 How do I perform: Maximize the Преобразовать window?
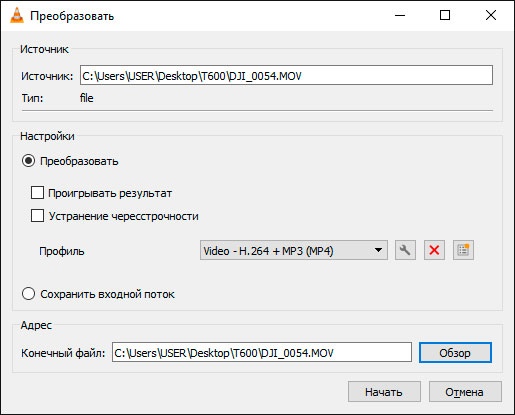click(x=445, y=15)
